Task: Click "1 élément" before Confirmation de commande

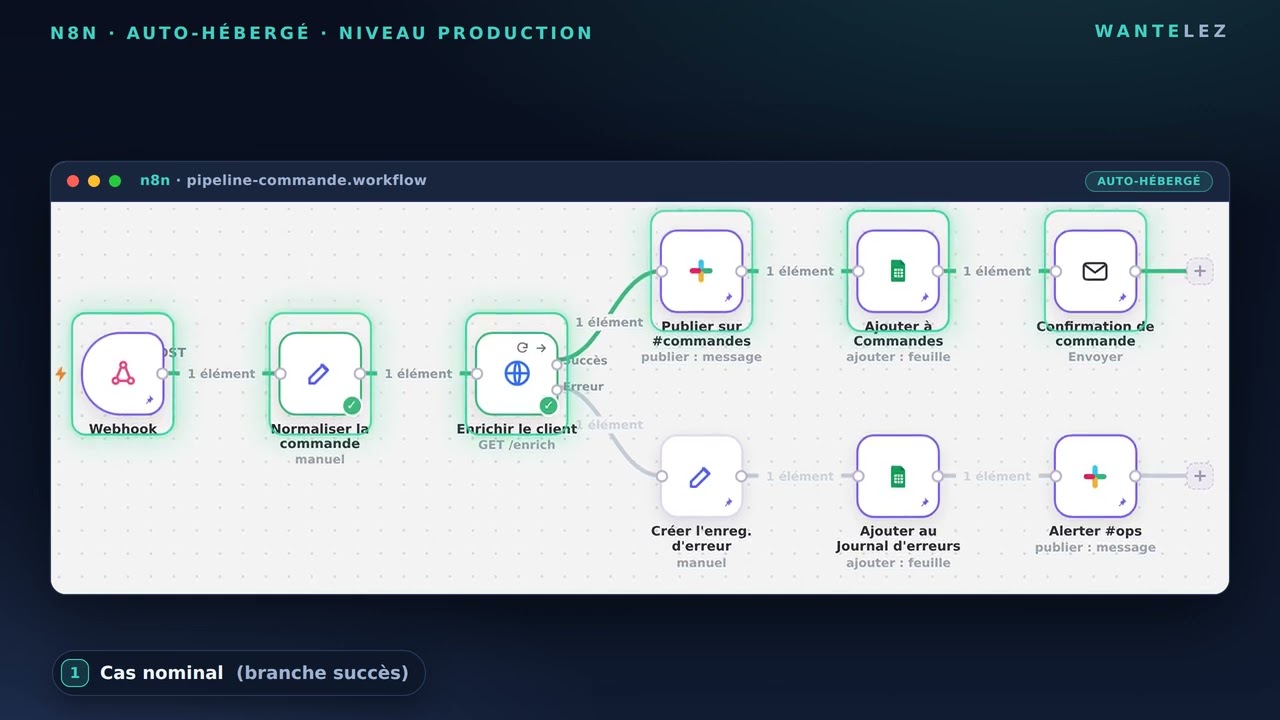Action: [x=997, y=271]
